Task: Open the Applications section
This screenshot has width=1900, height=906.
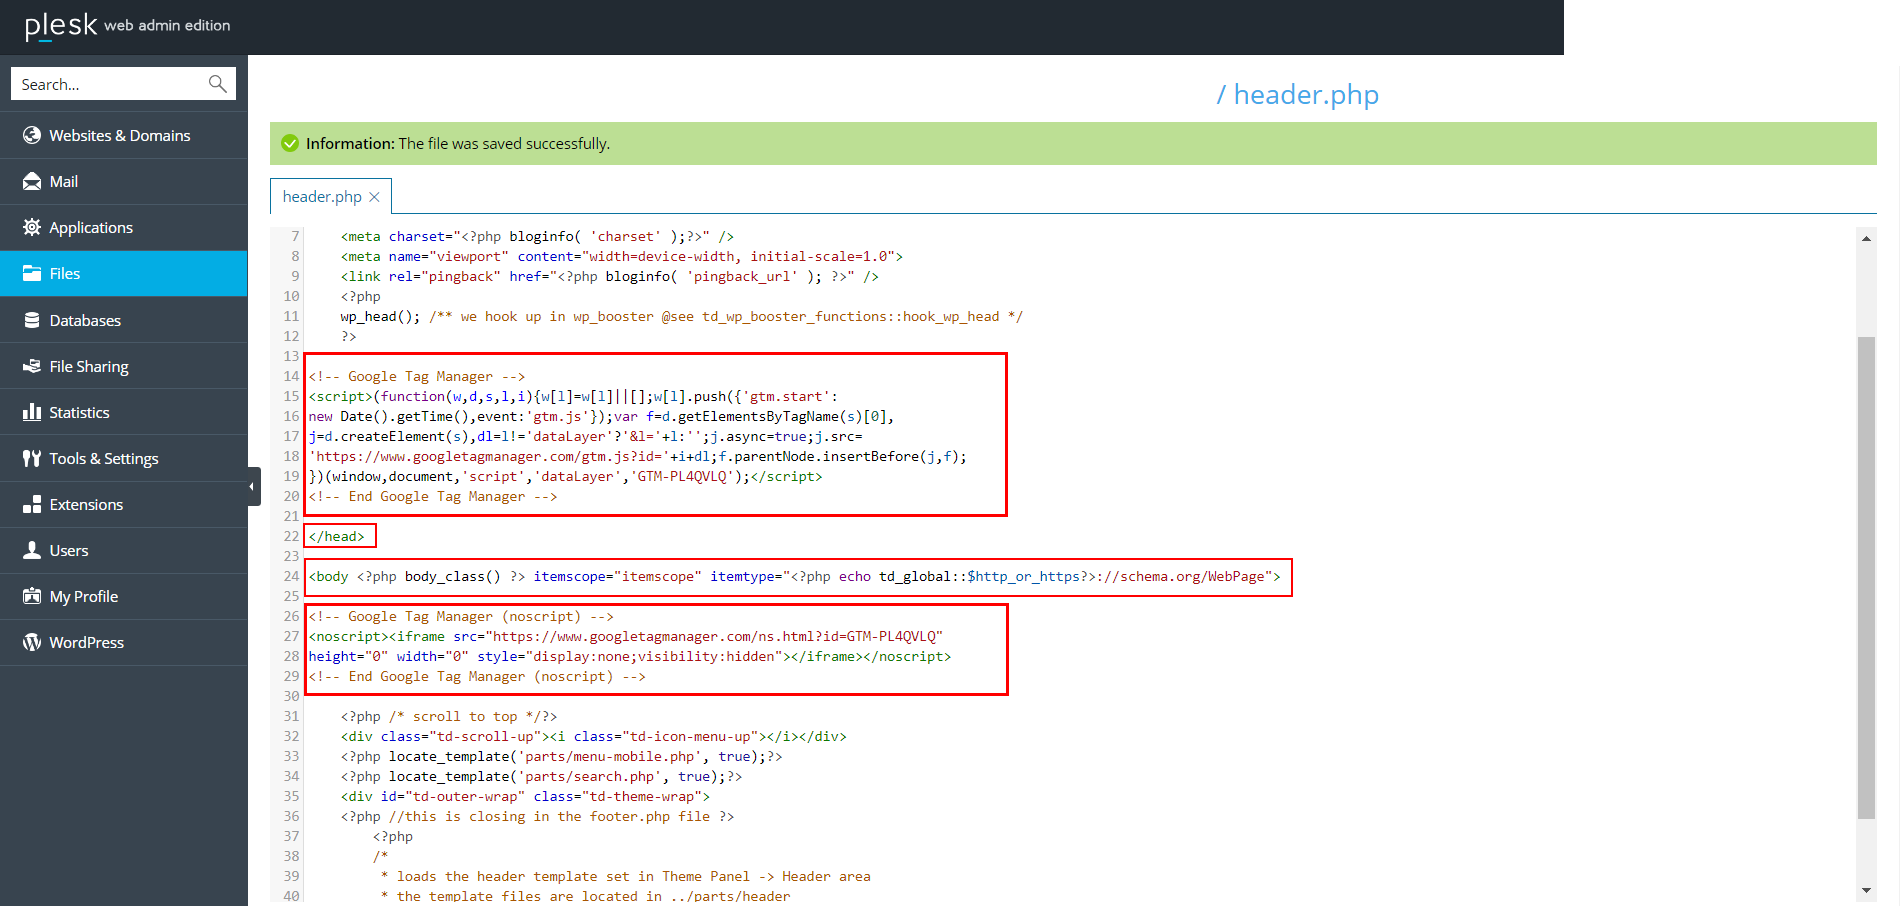Action: pyautogui.click(x=123, y=227)
